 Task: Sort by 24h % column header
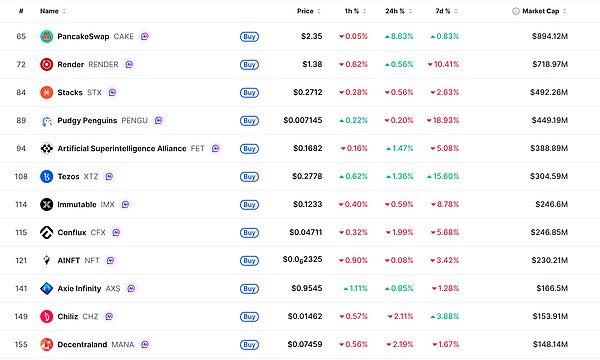[x=398, y=11]
